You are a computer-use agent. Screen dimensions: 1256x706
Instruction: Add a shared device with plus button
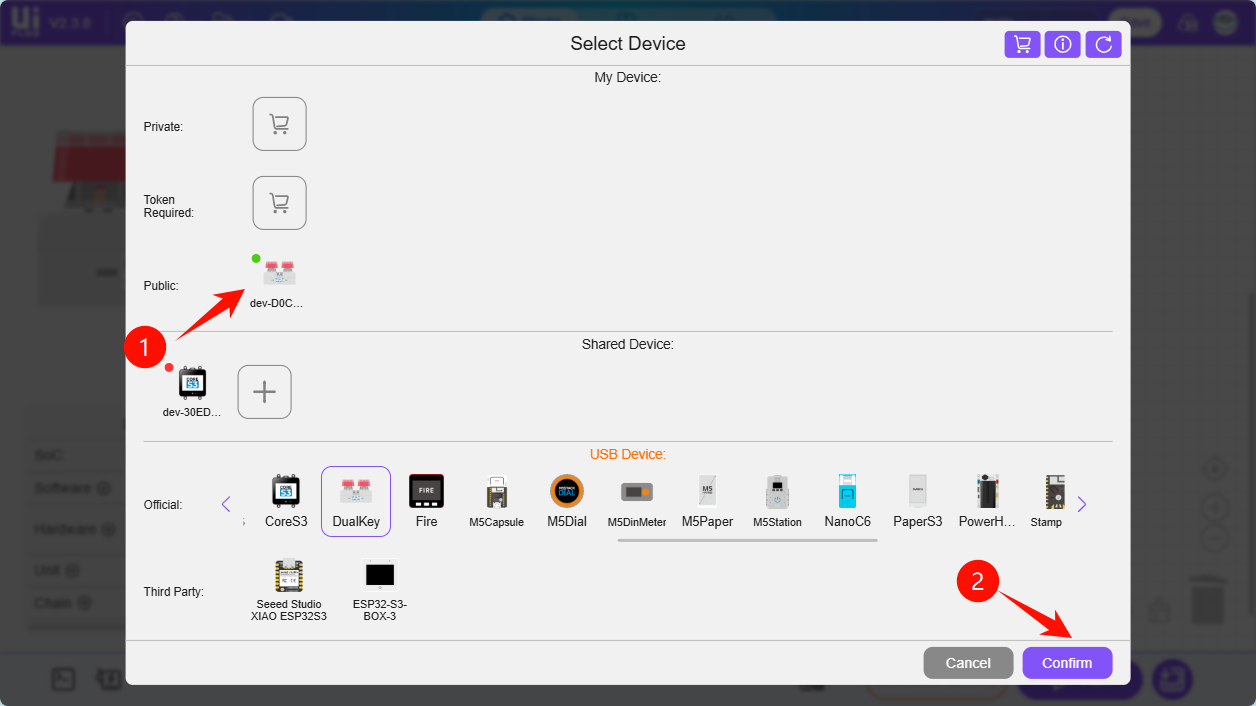pyautogui.click(x=264, y=392)
